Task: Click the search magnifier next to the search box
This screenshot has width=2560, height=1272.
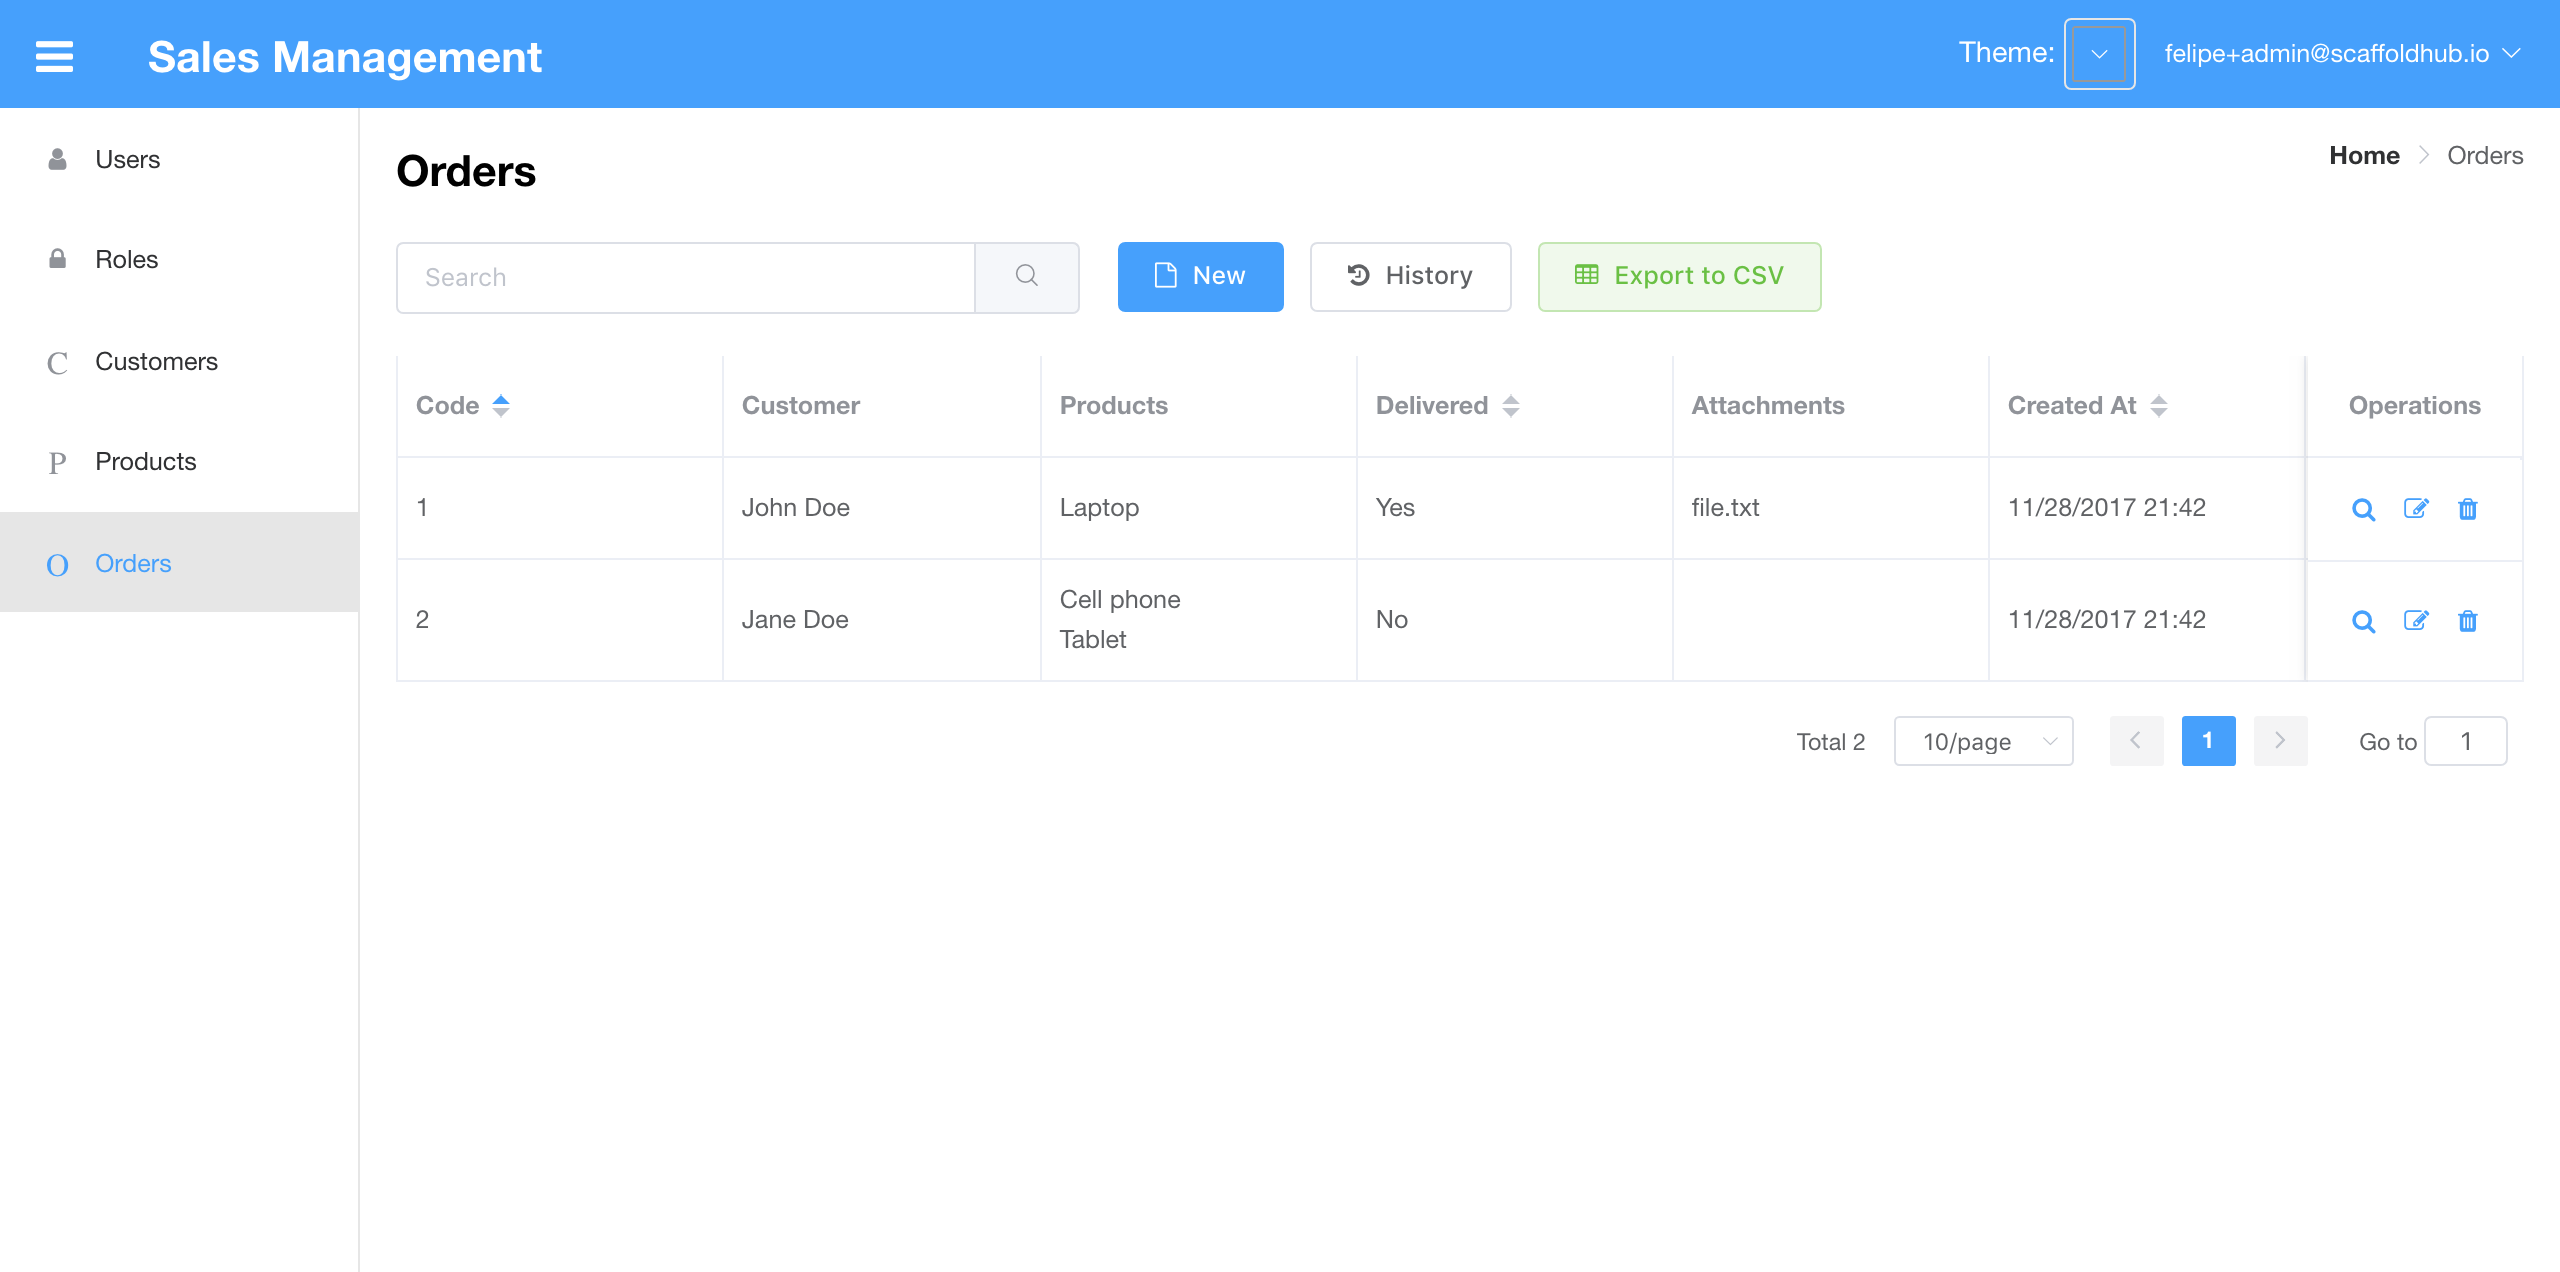Action: (1026, 277)
